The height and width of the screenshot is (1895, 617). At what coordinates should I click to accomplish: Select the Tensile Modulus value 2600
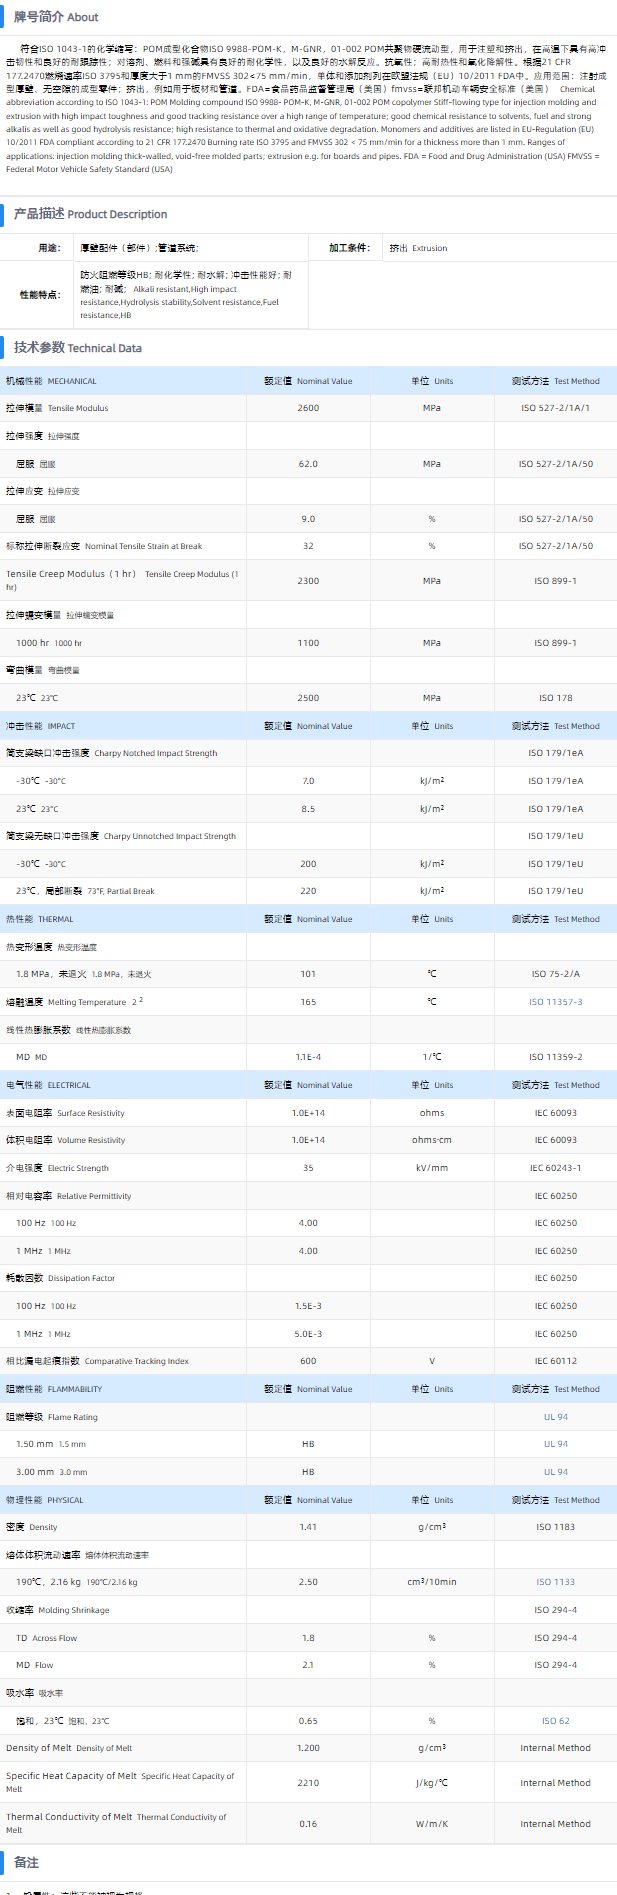pyautogui.click(x=308, y=408)
